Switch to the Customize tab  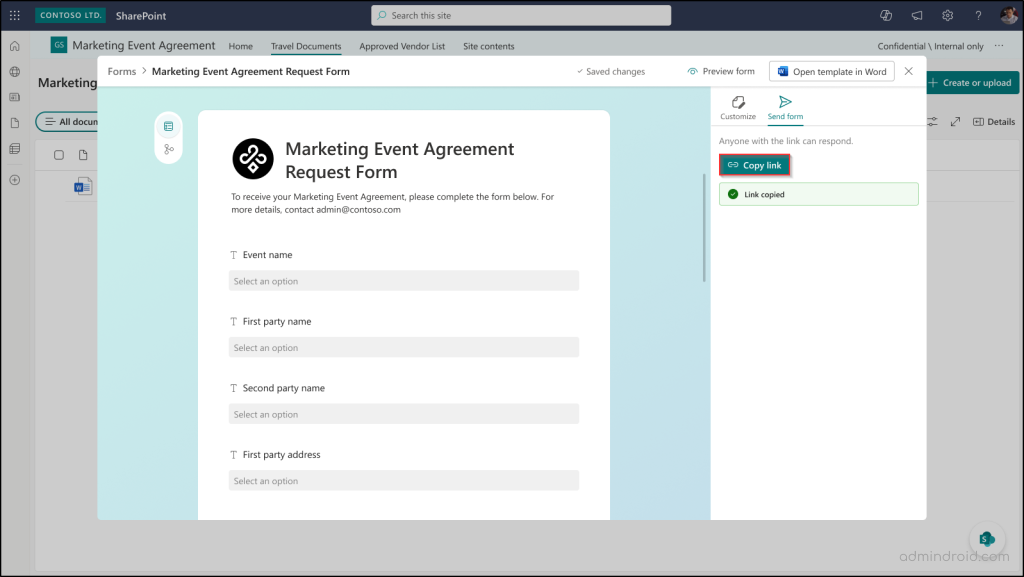[x=738, y=107]
